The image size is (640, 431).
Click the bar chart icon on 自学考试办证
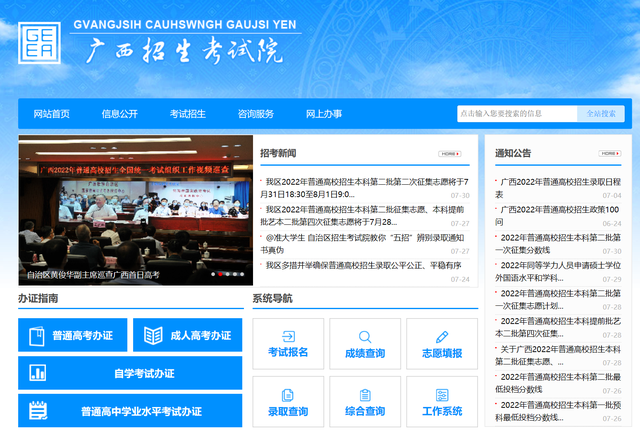(x=38, y=373)
